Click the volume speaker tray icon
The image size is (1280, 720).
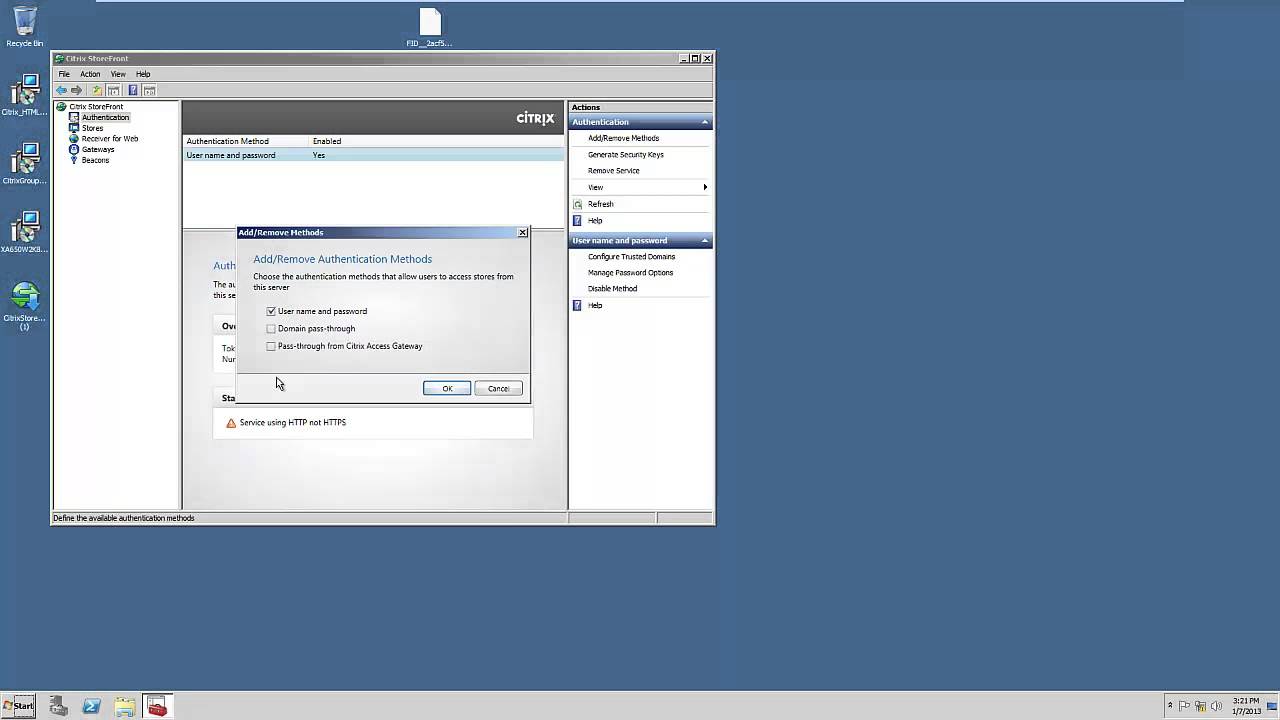click(1217, 706)
